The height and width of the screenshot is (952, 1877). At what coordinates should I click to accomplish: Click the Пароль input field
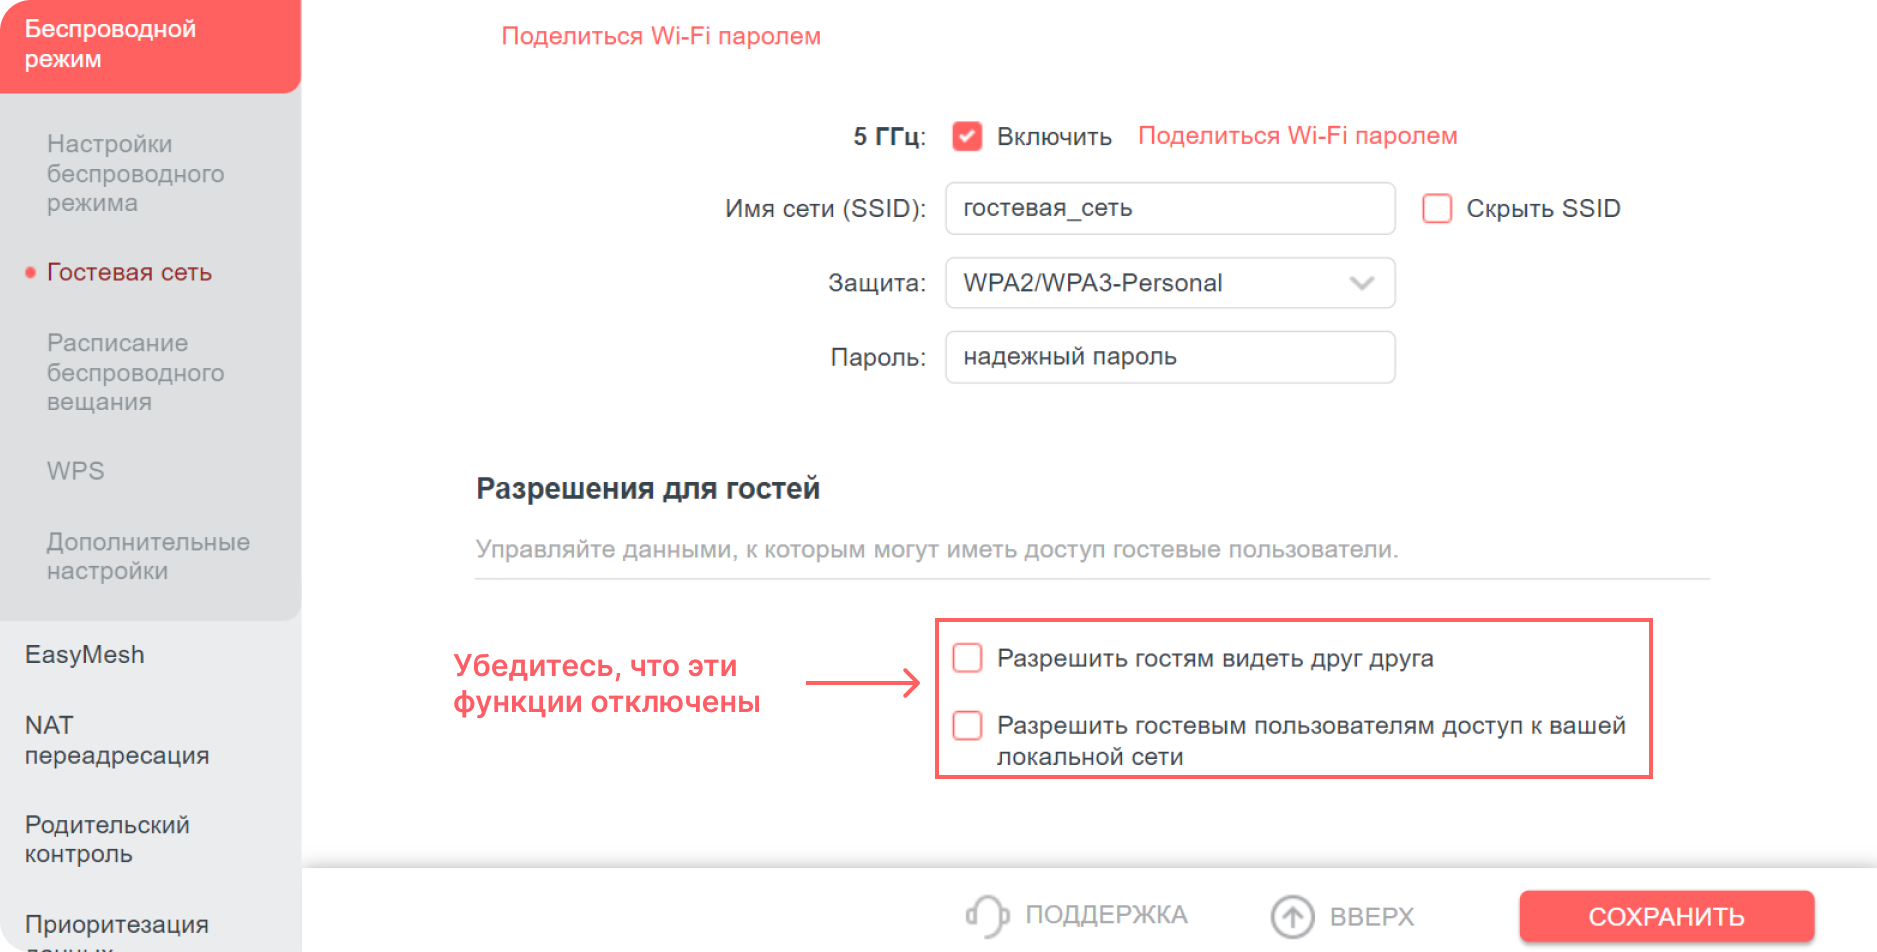pos(1170,357)
